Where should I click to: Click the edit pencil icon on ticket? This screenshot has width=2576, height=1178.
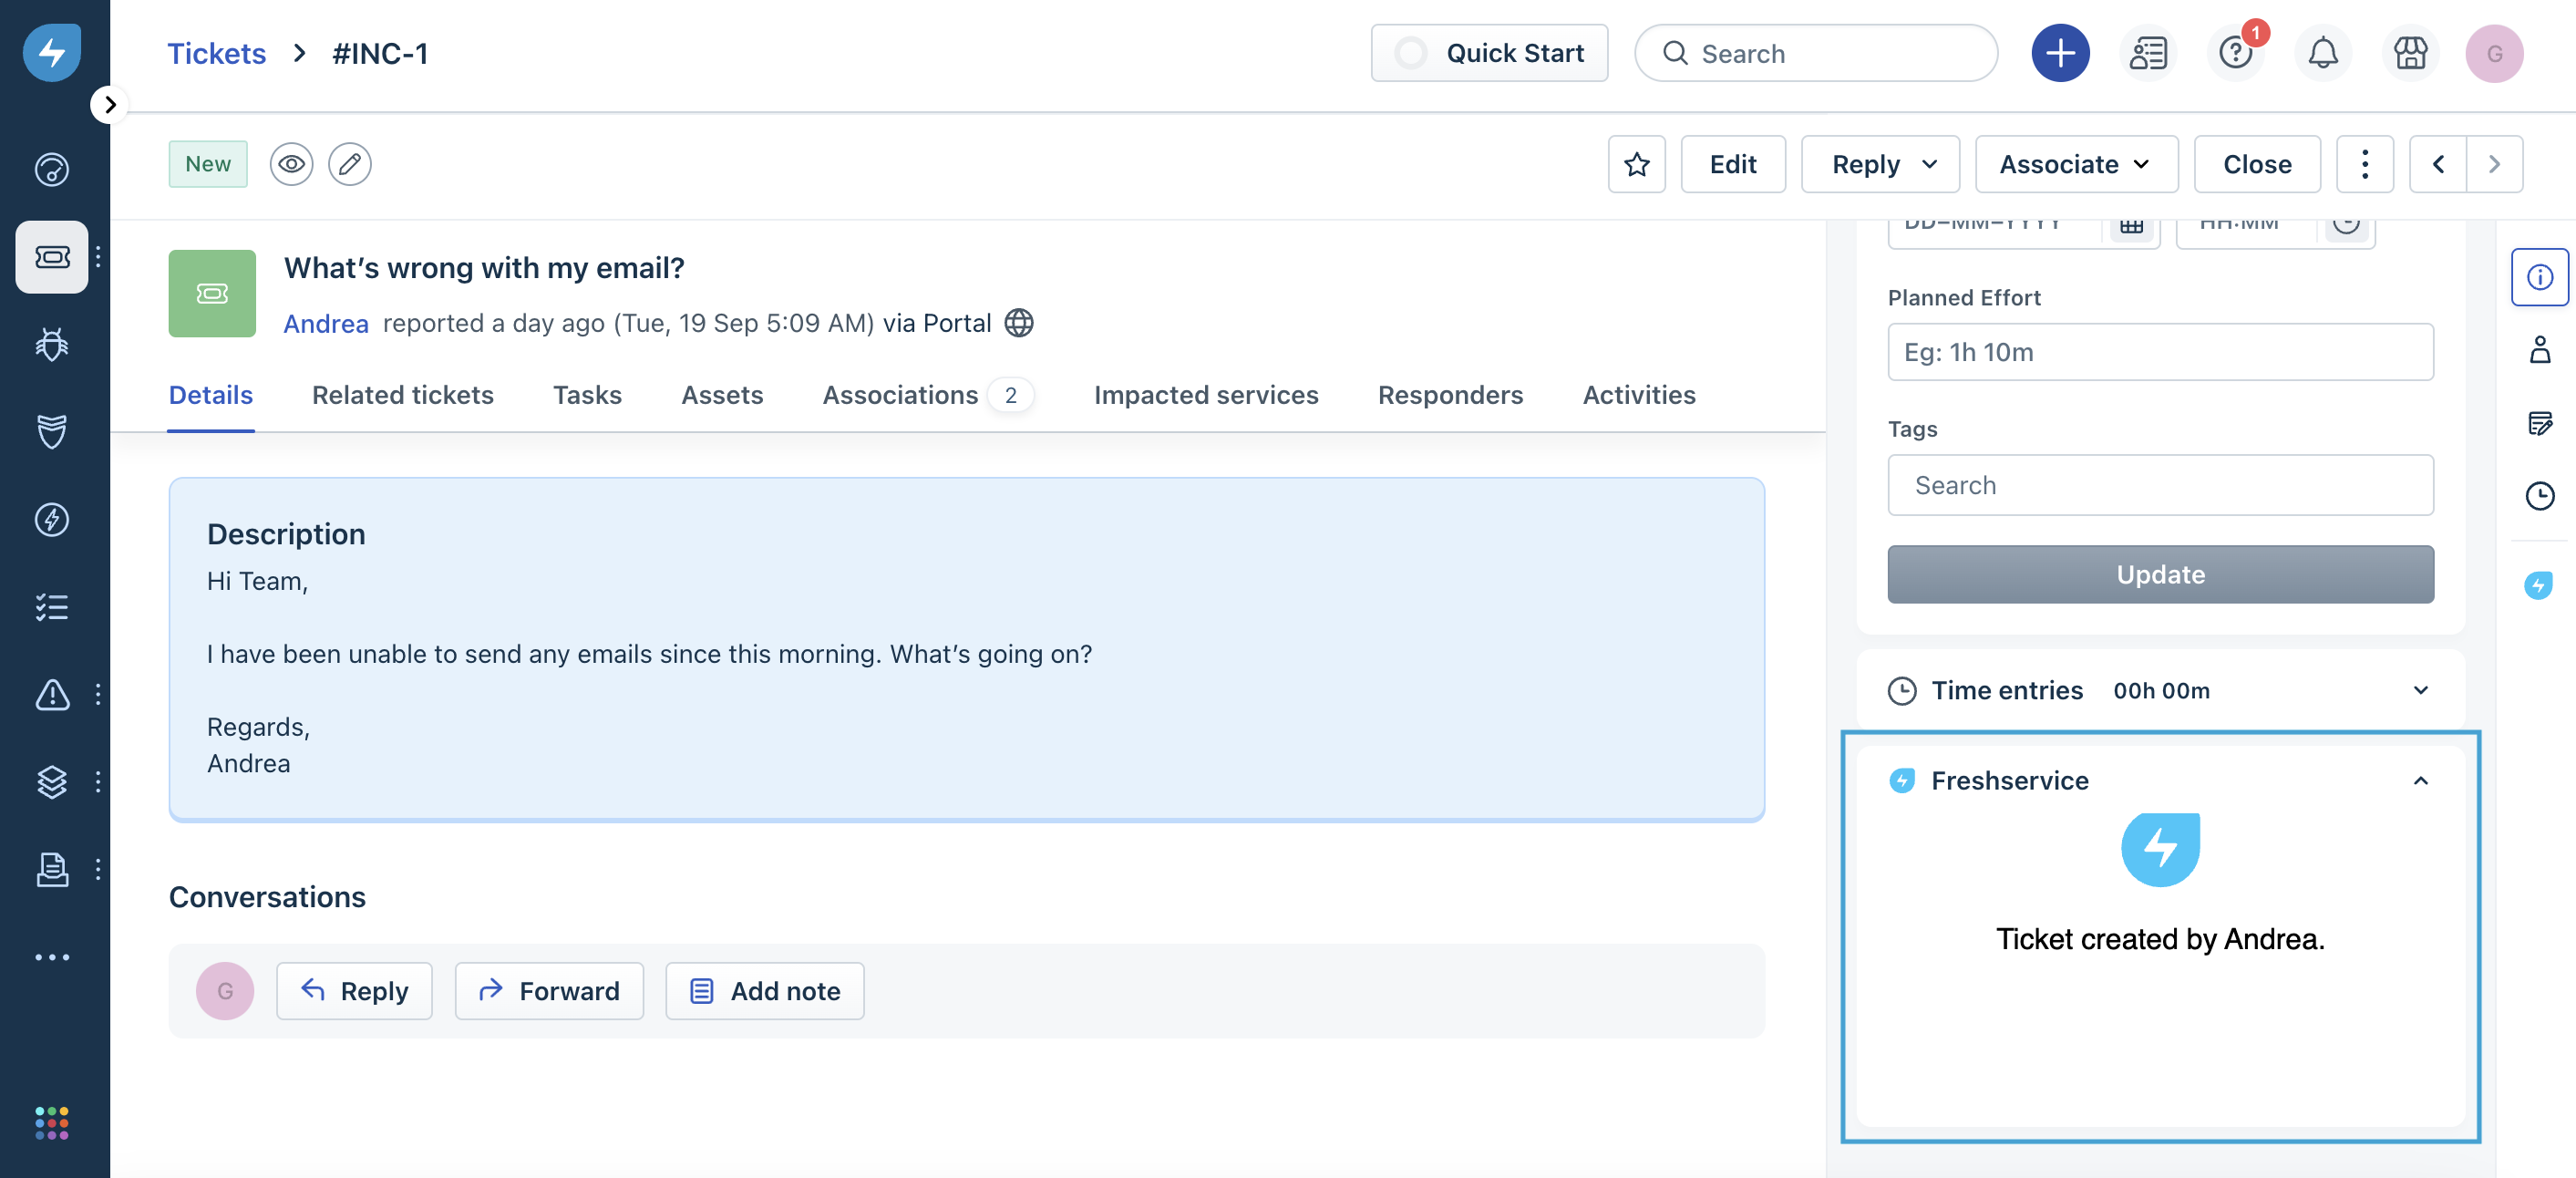click(x=348, y=162)
